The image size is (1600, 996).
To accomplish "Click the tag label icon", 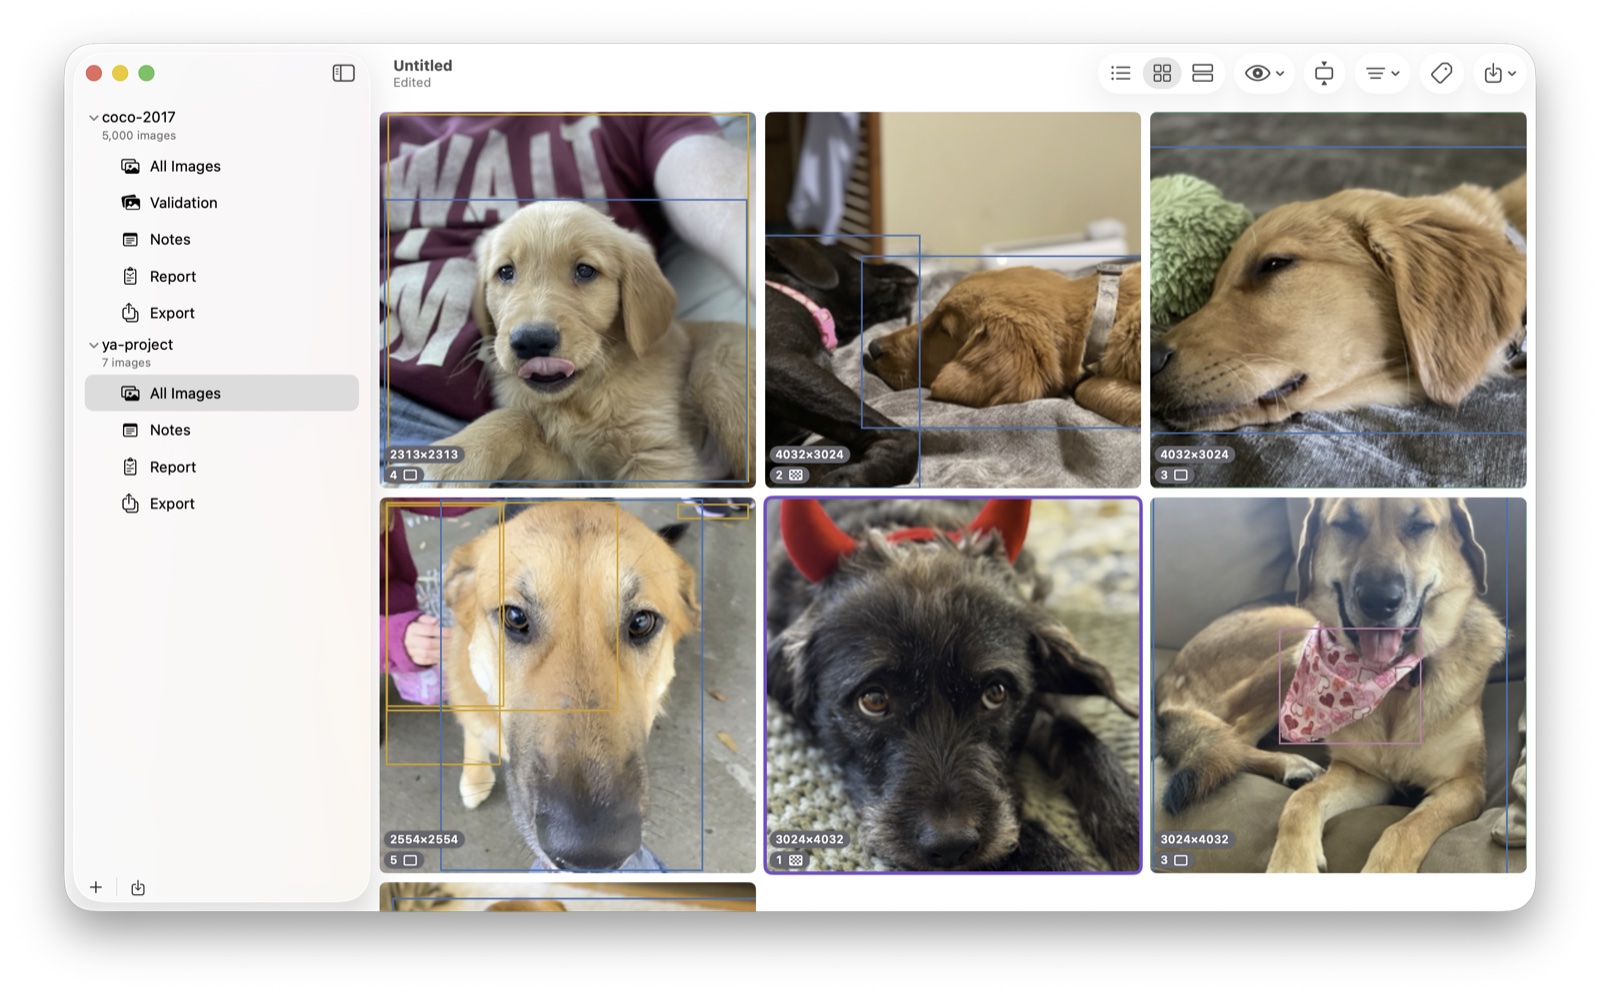I will coord(1441,73).
